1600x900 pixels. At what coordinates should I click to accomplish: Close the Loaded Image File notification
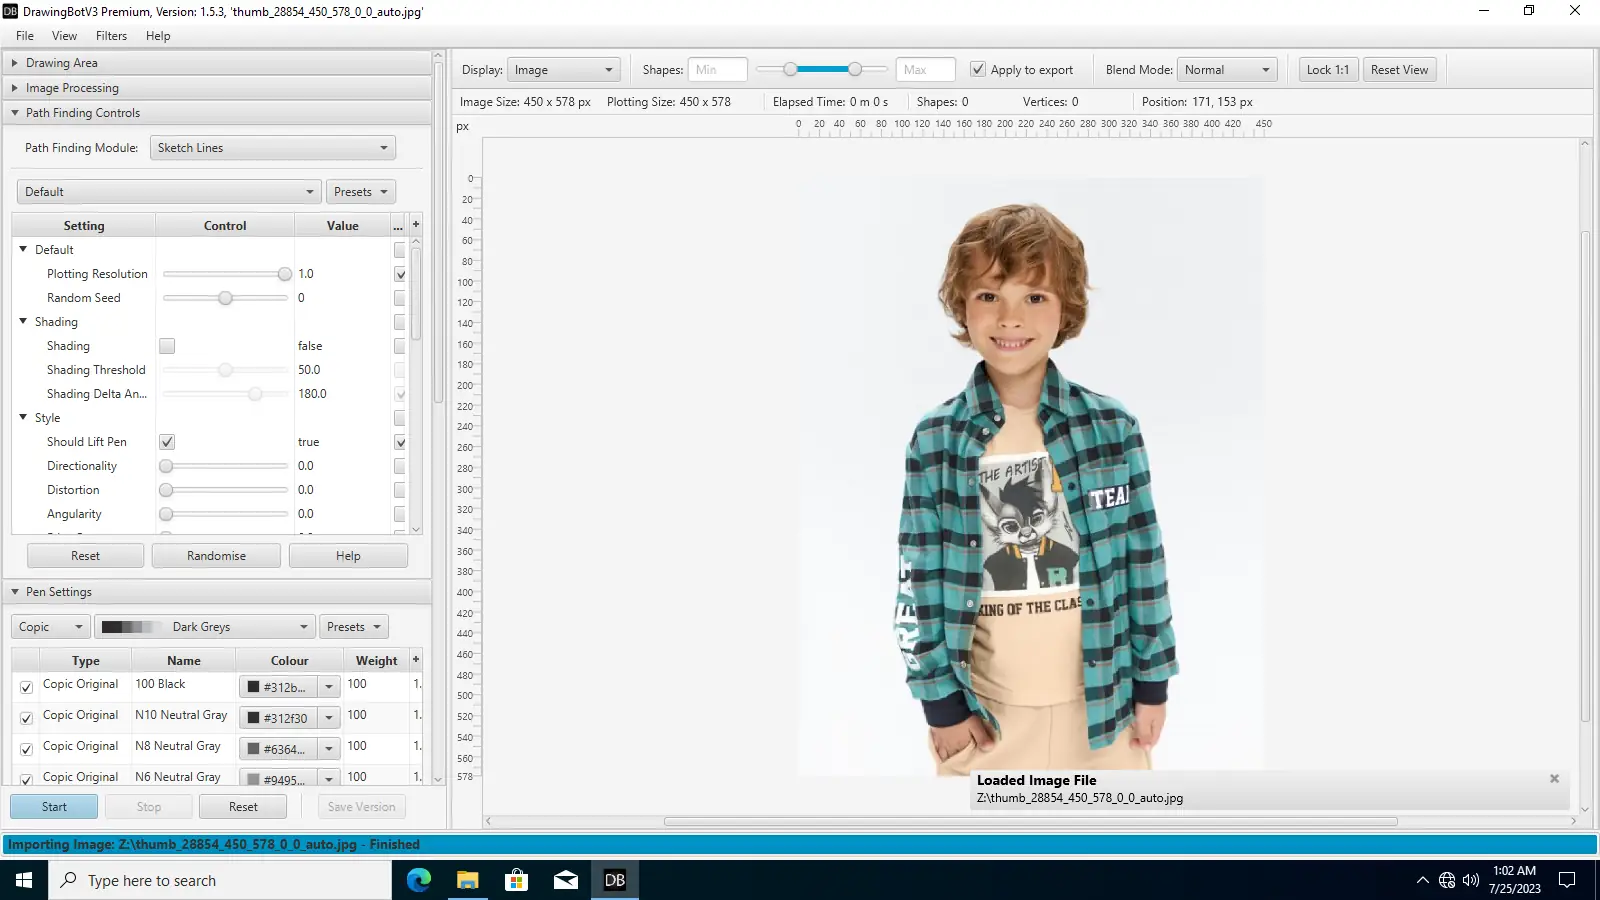(1554, 779)
